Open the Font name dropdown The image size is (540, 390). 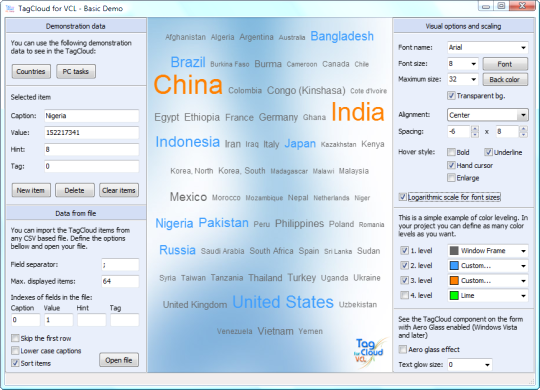pyautogui.click(x=523, y=48)
